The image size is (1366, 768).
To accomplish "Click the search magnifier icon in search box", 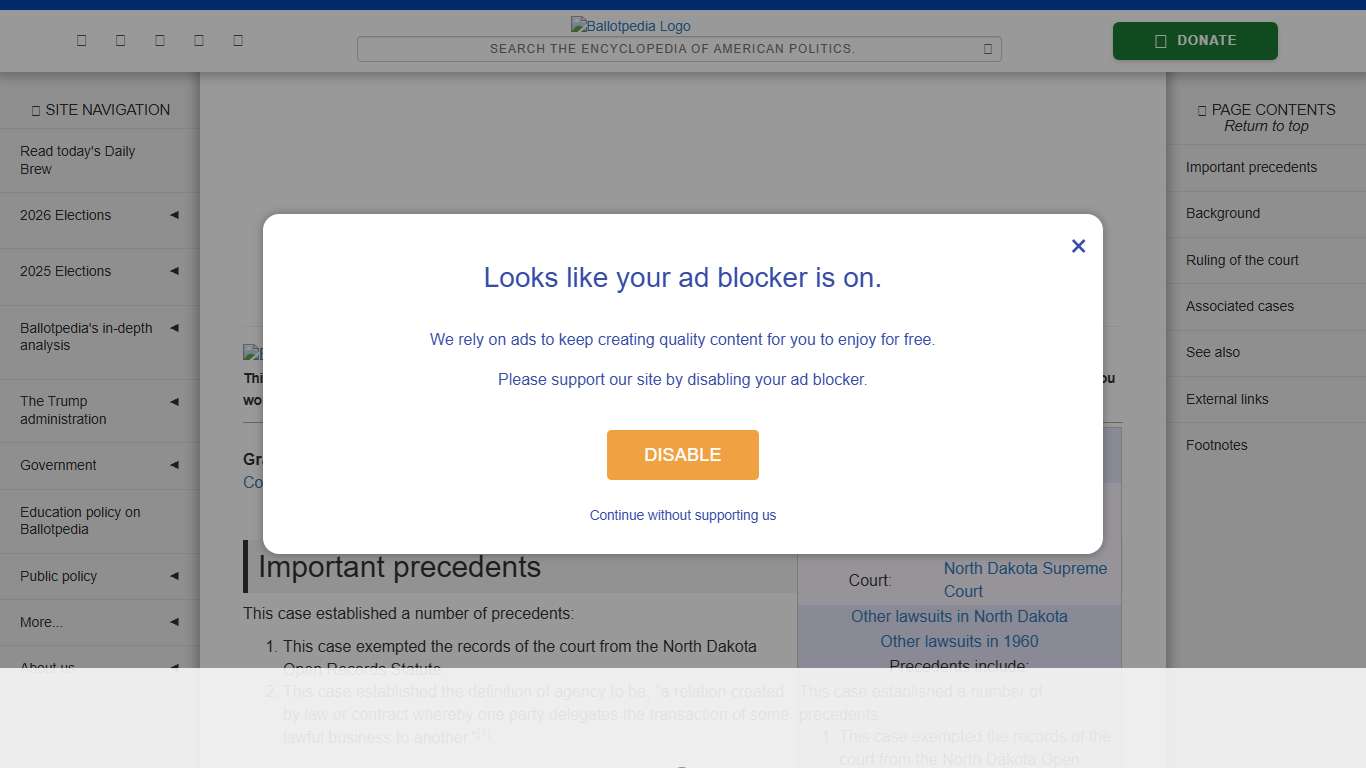I will coord(988,49).
